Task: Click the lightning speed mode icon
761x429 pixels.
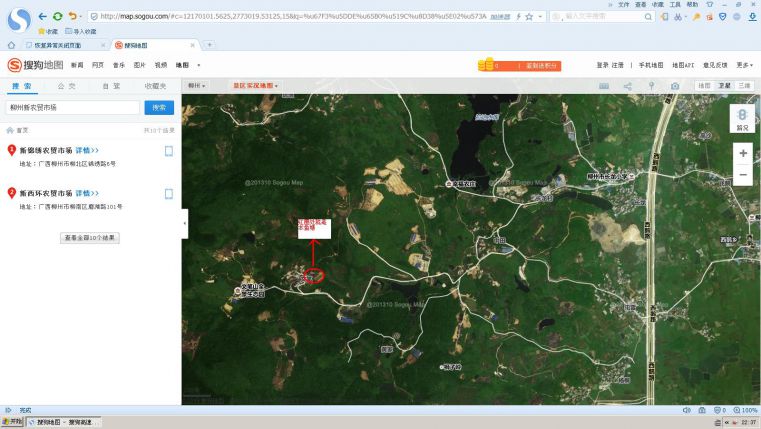Action: 518,16
